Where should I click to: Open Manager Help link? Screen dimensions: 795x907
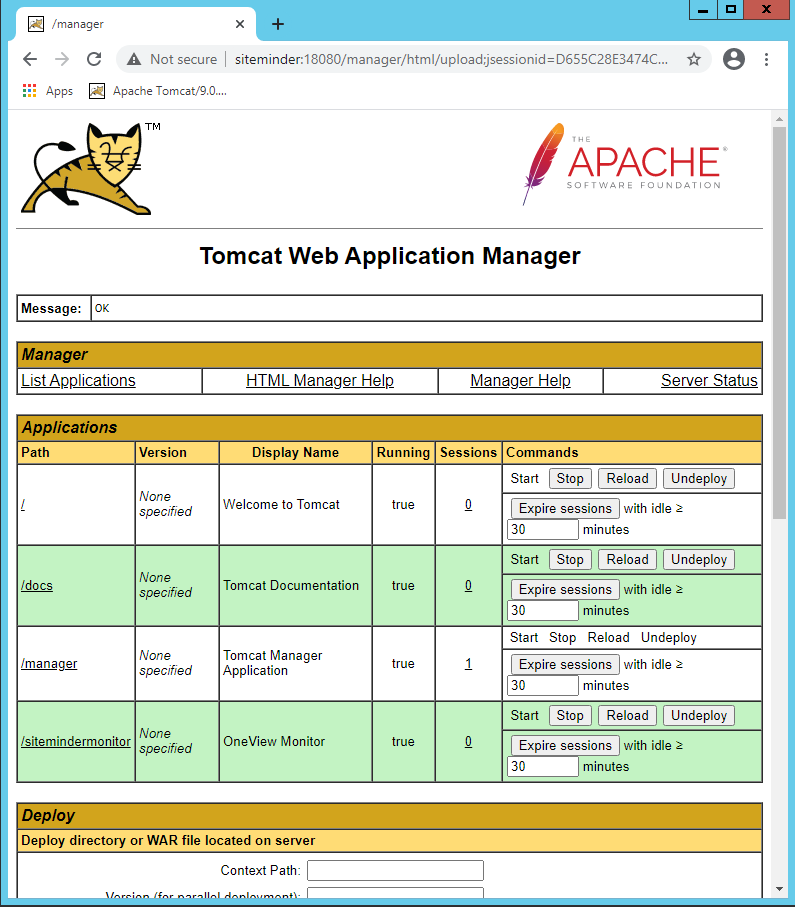520,381
